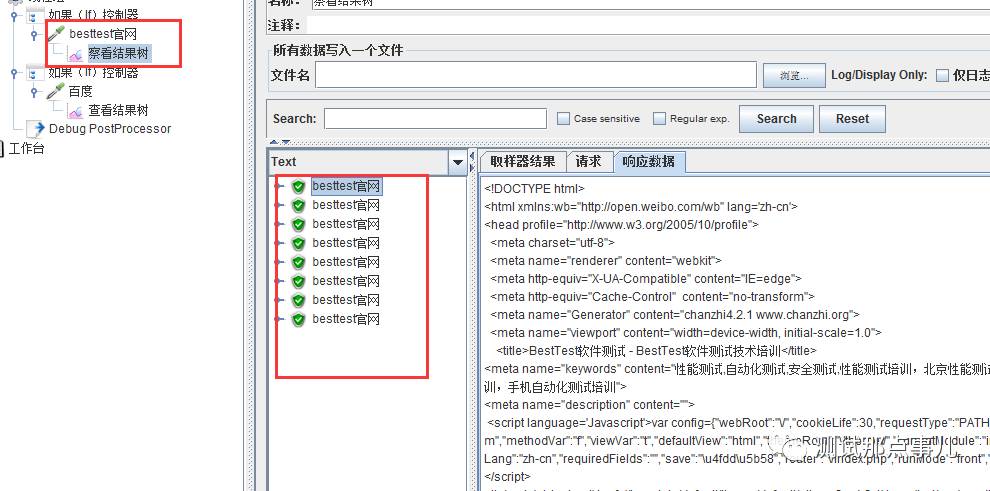This screenshot has width=990, height=491.
Task: Click the graph icon of 察看结果树 listener
Action: pyautogui.click(x=76, y=54)
